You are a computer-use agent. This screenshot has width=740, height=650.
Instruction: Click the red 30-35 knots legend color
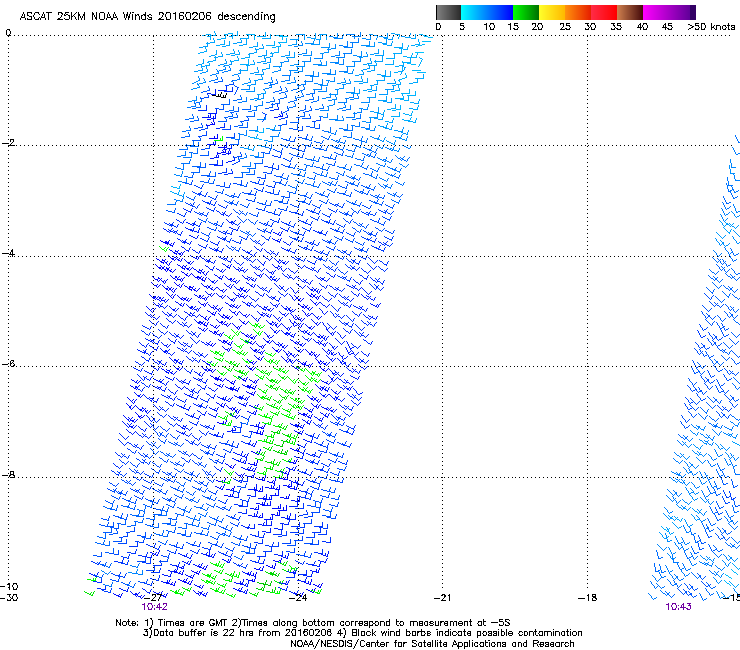coord(604,12)
